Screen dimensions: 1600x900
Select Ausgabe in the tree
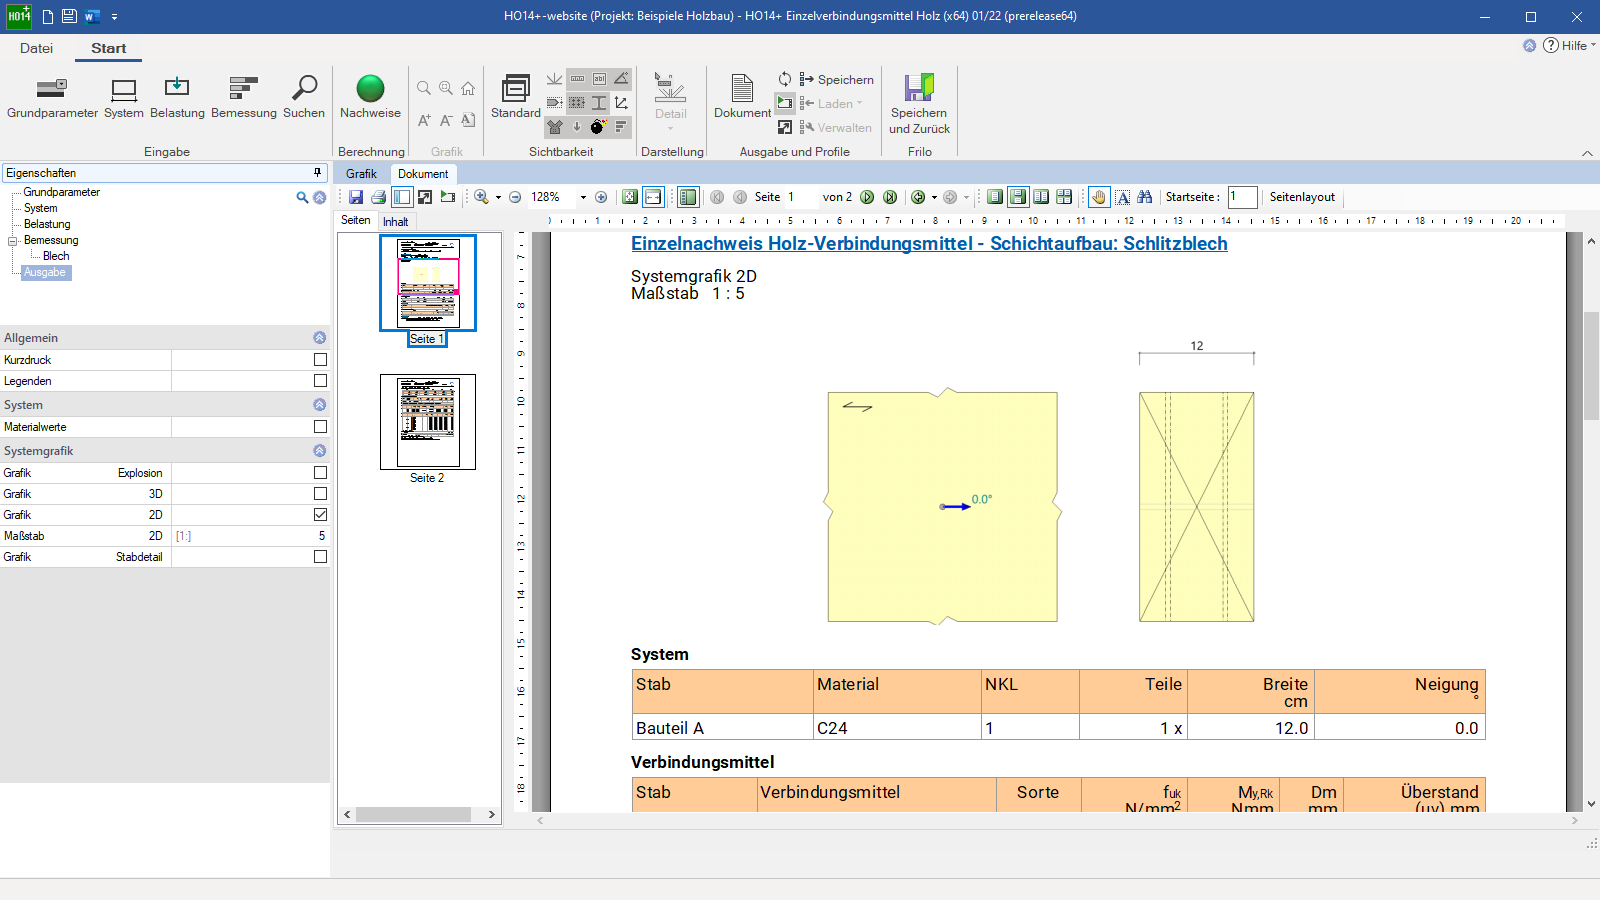pyautogui.click(x=45, y=272)
